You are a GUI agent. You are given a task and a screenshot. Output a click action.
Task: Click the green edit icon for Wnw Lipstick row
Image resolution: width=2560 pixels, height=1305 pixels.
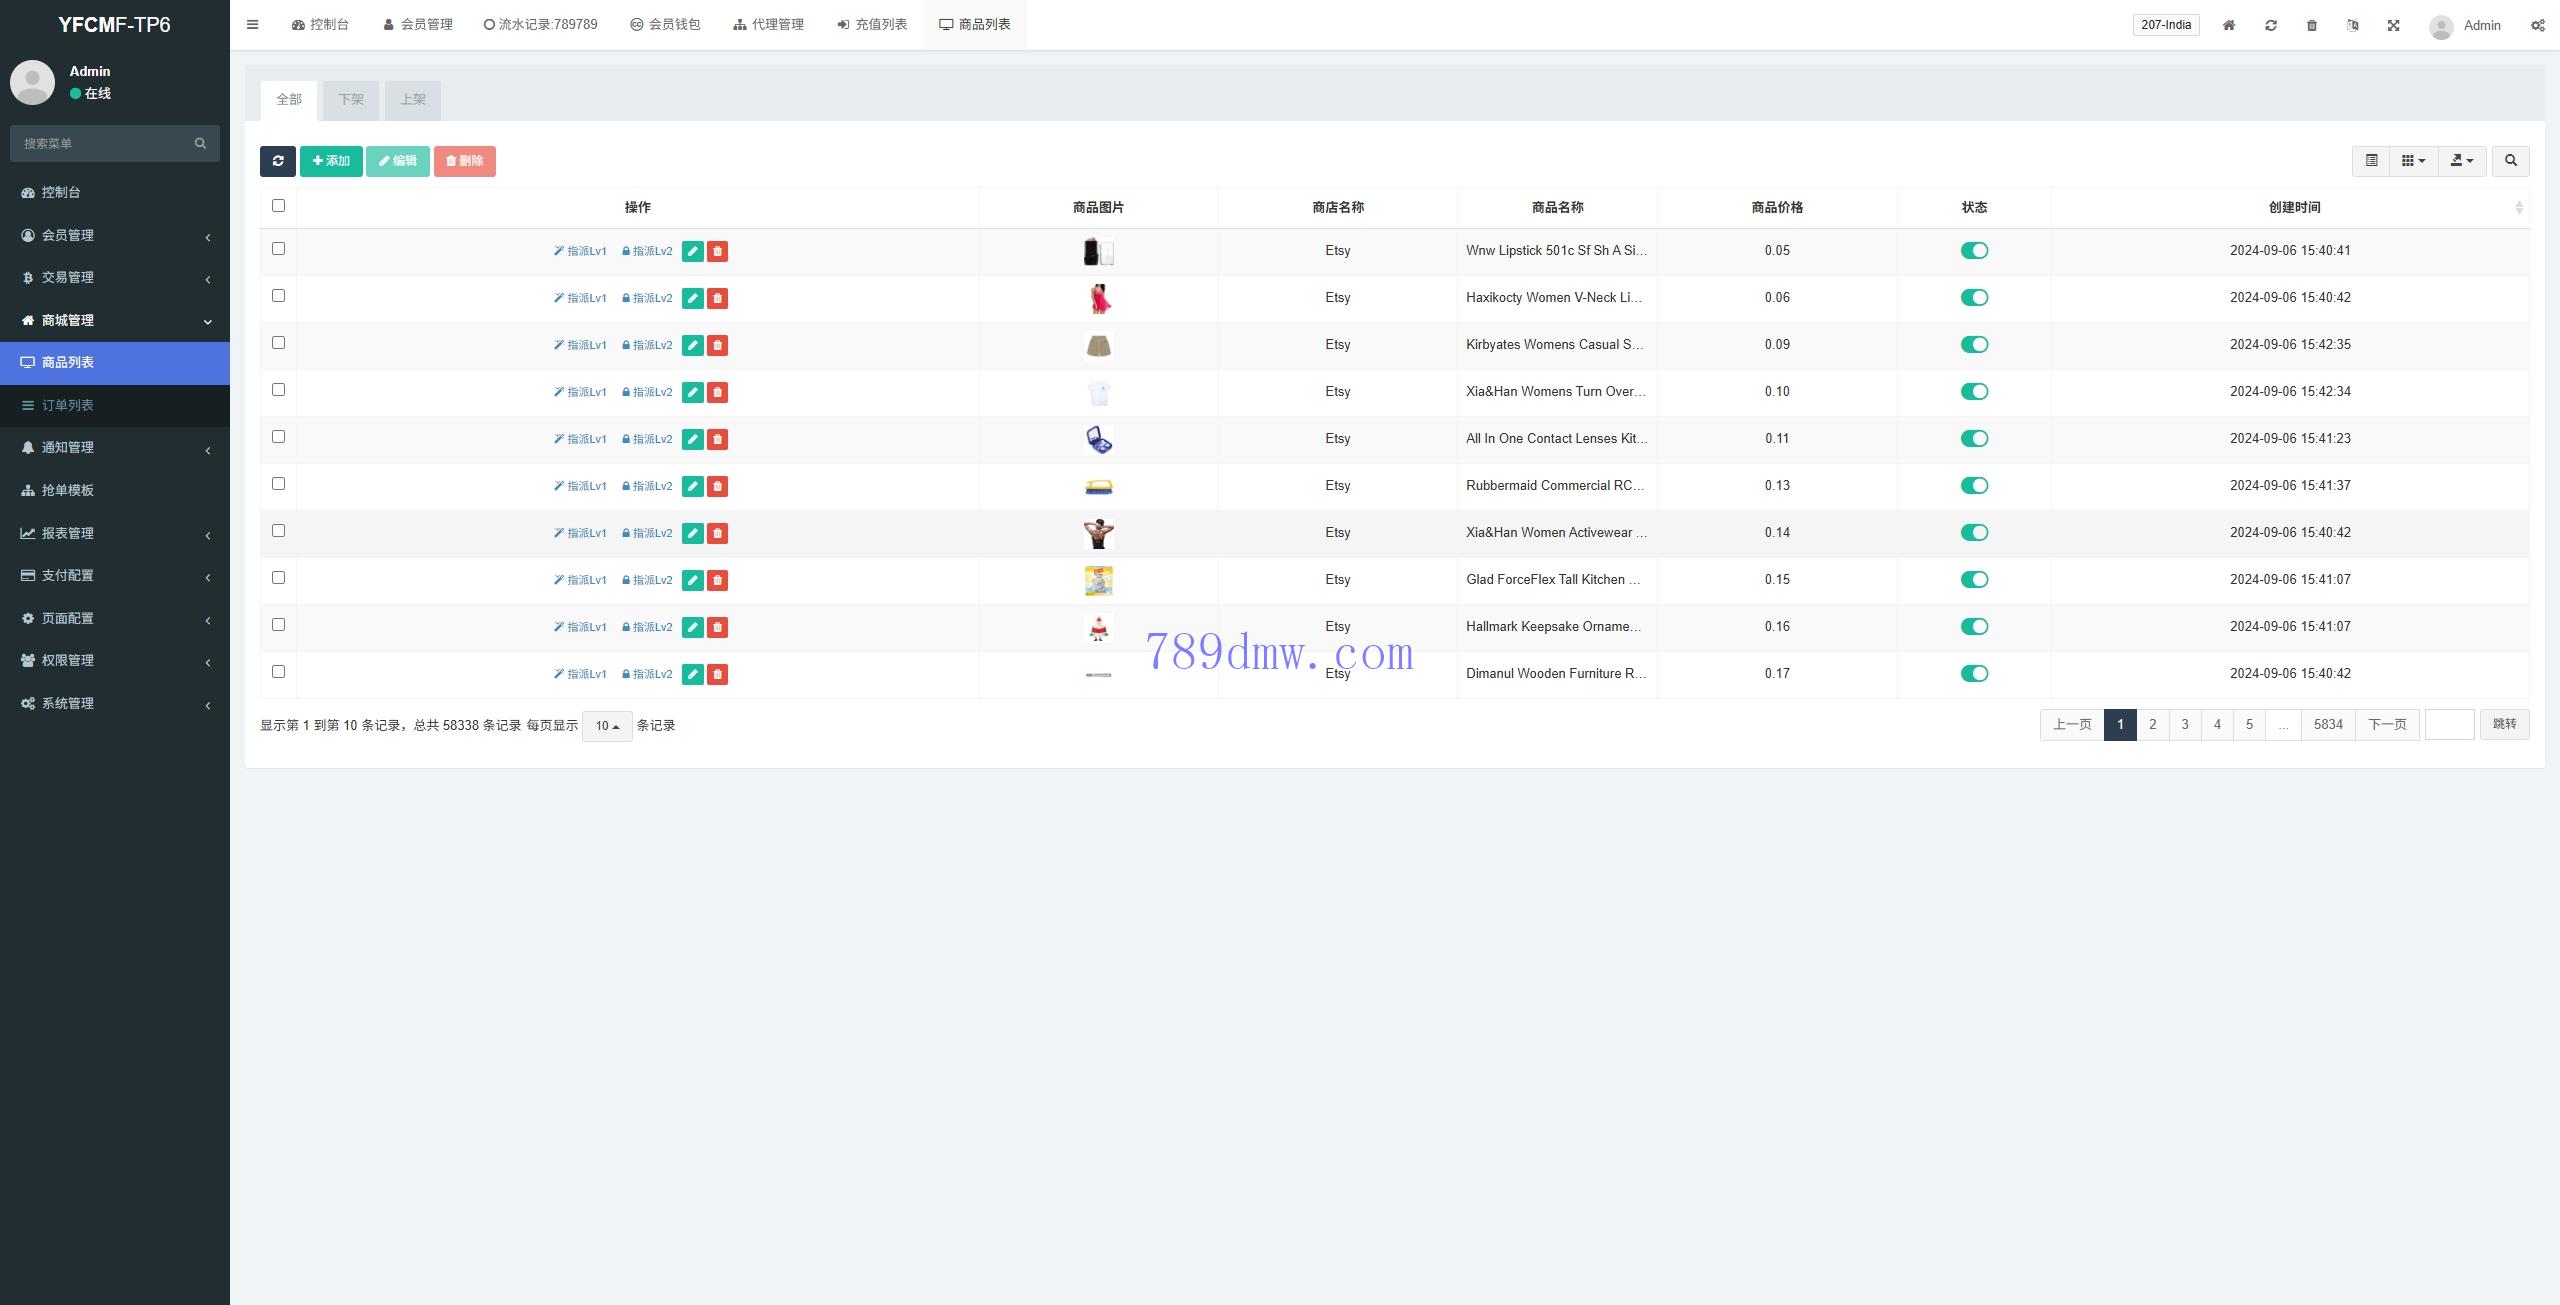coord(692,251)
